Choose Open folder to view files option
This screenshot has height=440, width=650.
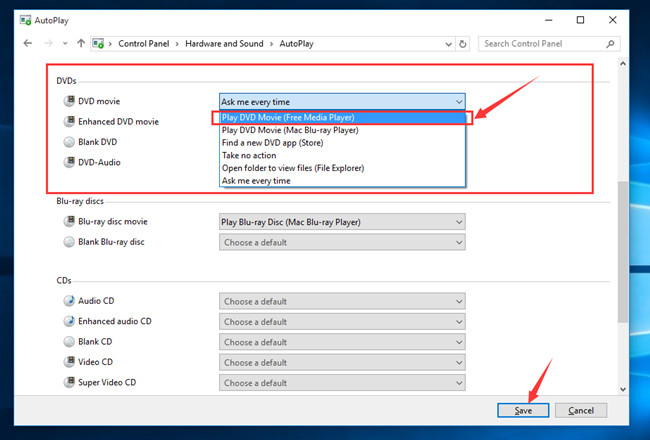point(340,168)
